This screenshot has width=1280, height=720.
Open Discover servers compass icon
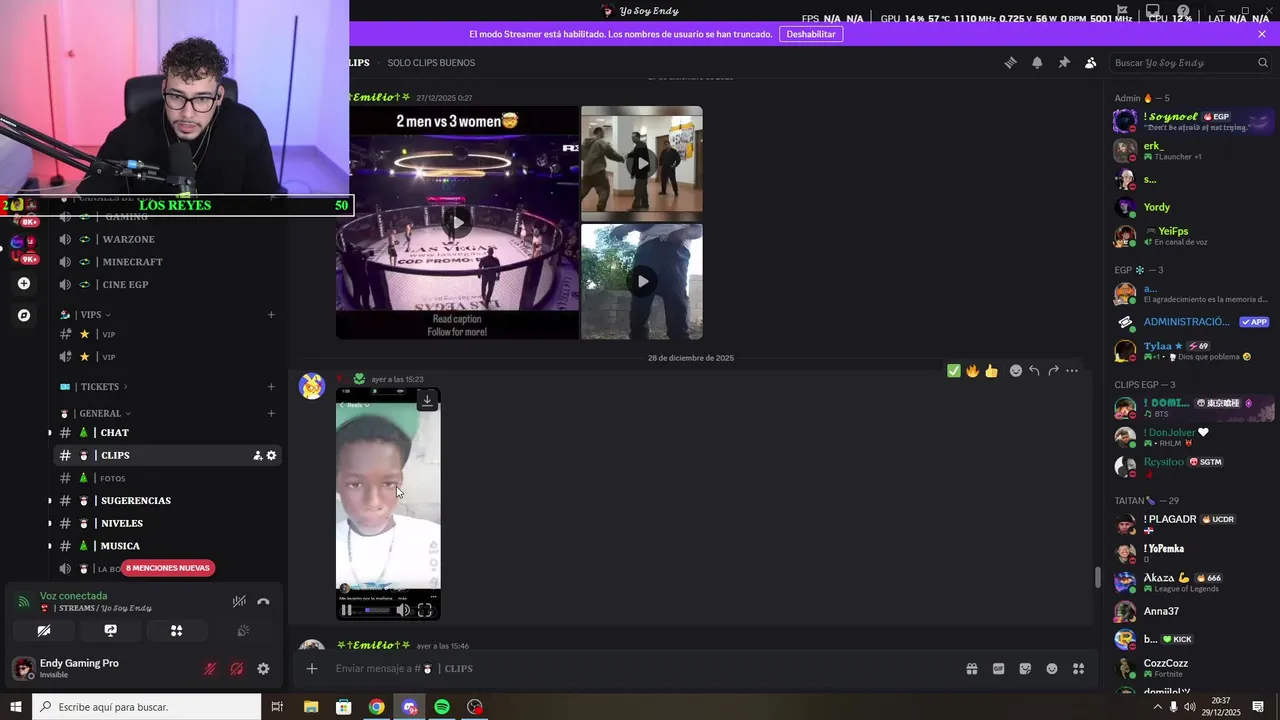pos(24,315)
